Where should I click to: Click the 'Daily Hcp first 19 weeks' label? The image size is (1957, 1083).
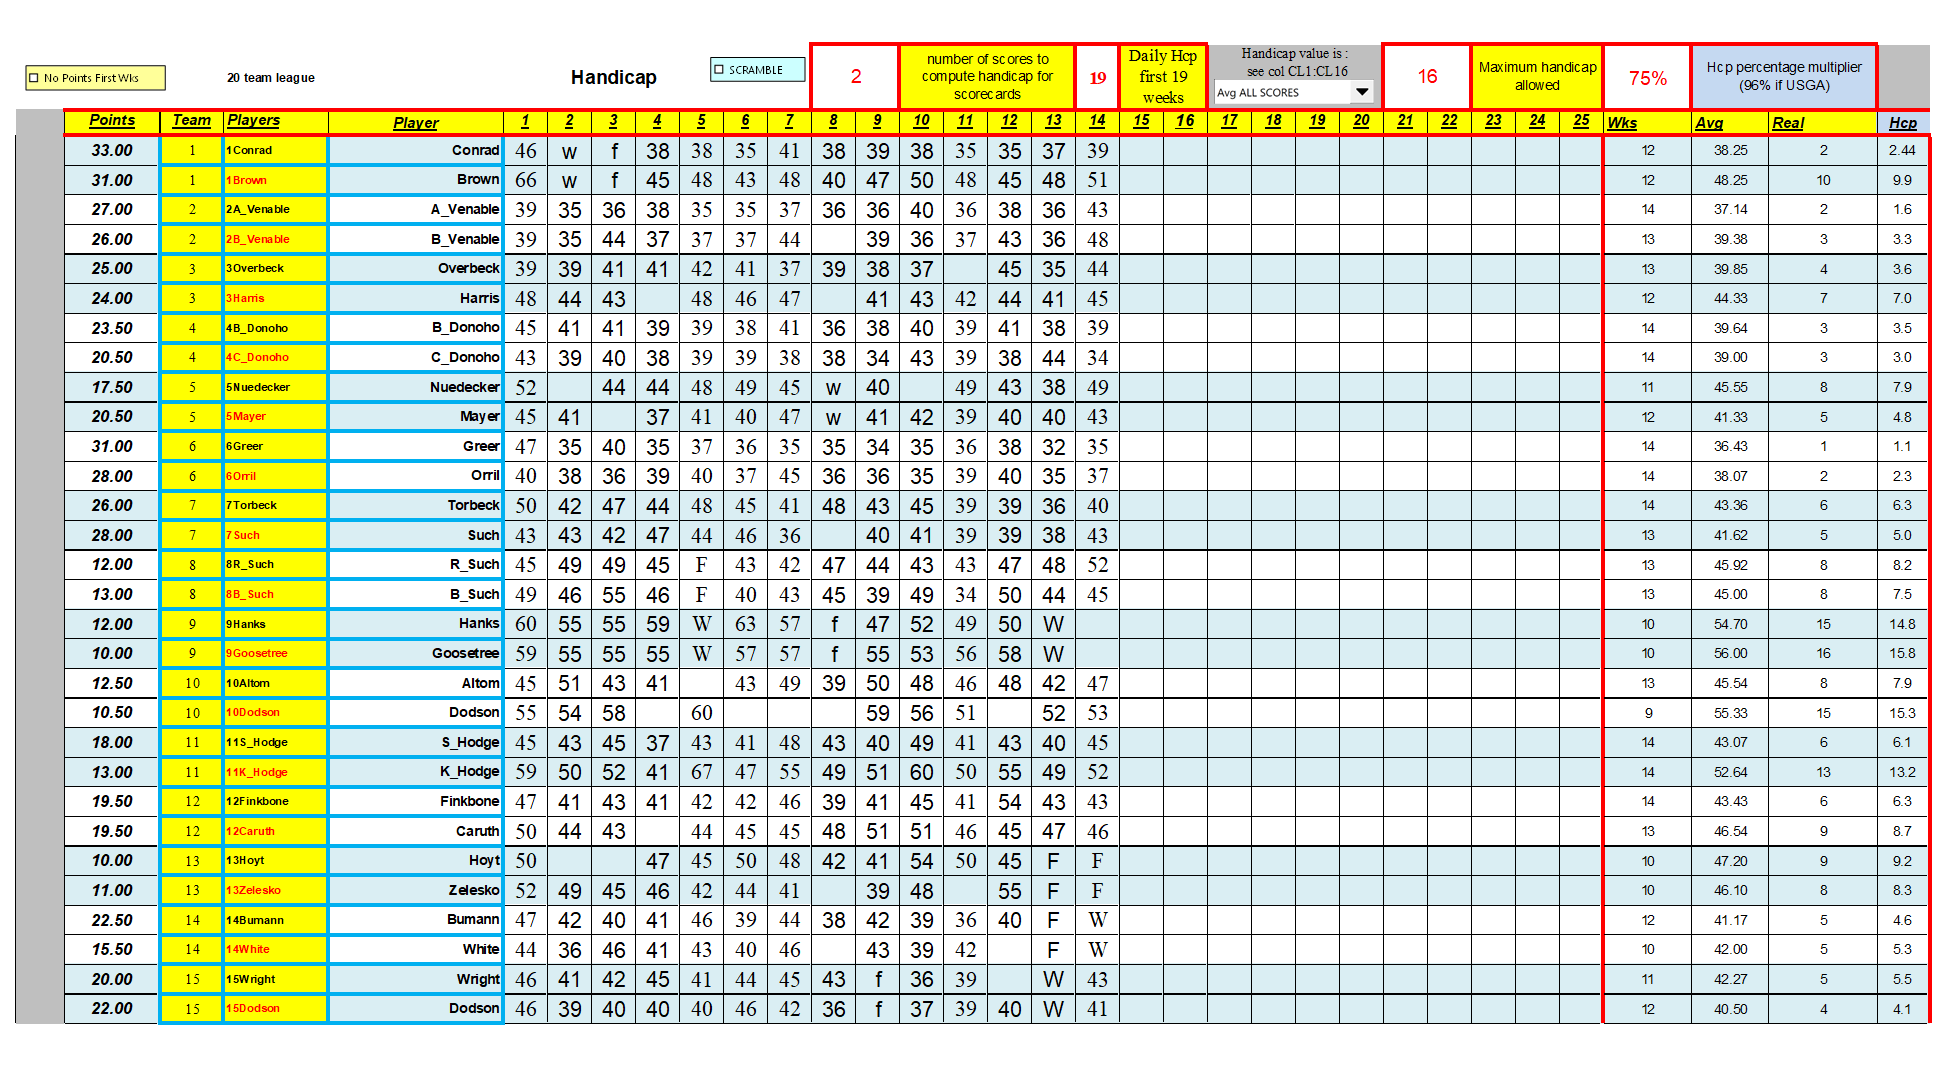click(x=1163, y=76)
